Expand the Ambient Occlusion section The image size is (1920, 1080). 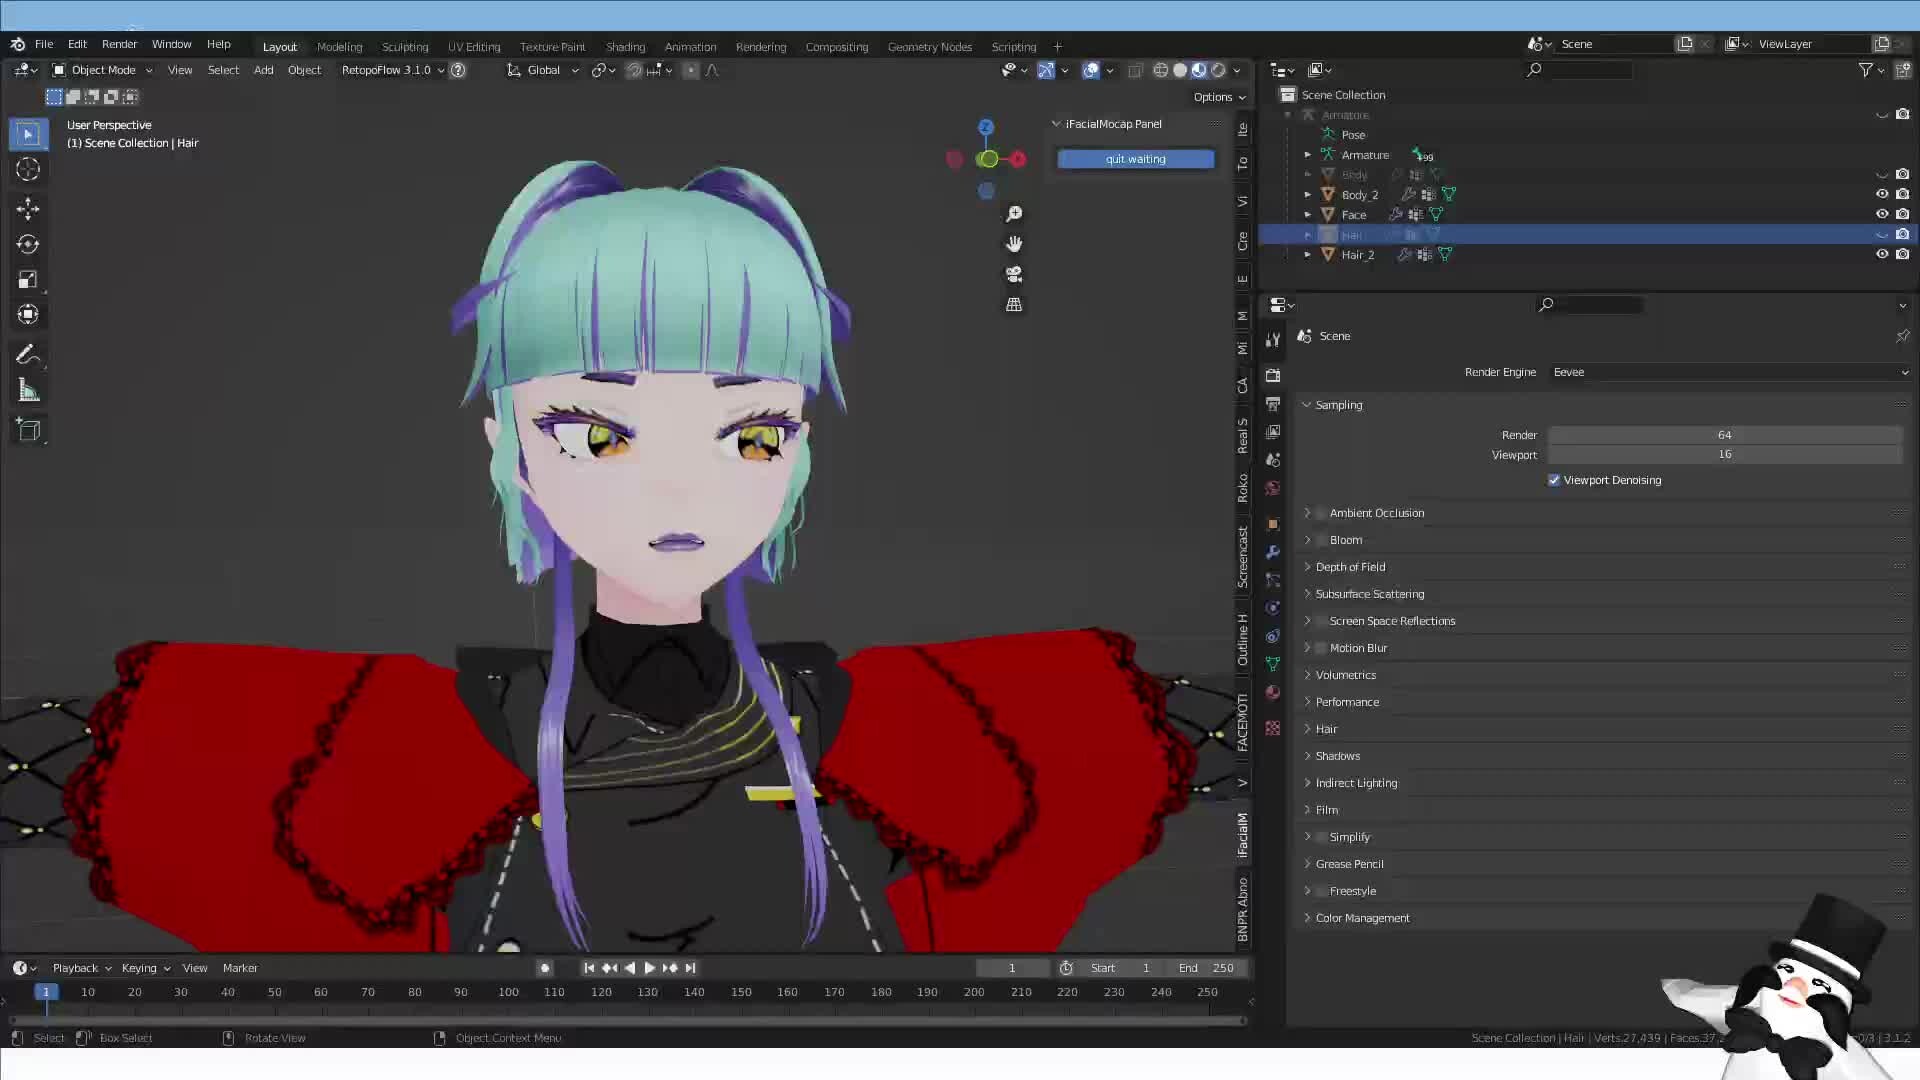pos(1308,512)
